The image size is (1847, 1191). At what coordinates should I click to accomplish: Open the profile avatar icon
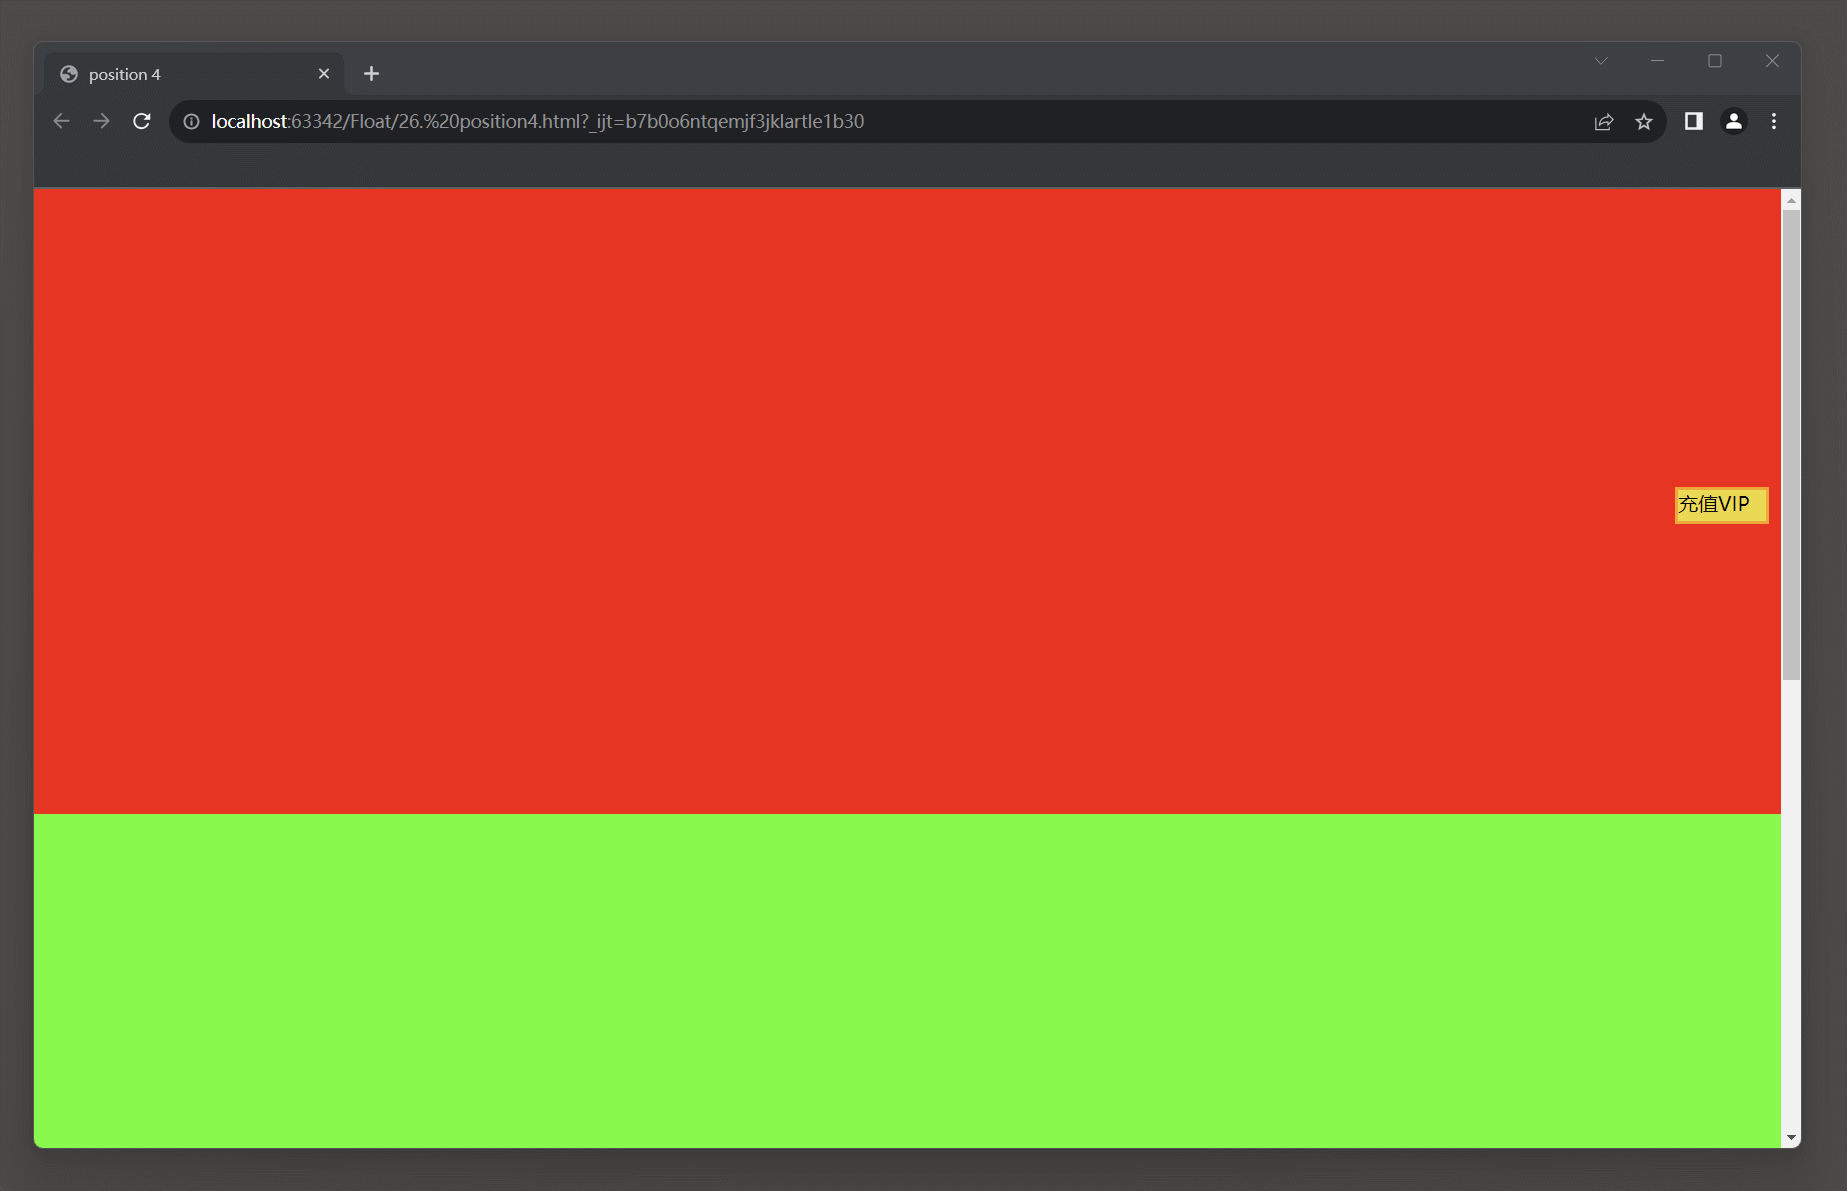1734,121
